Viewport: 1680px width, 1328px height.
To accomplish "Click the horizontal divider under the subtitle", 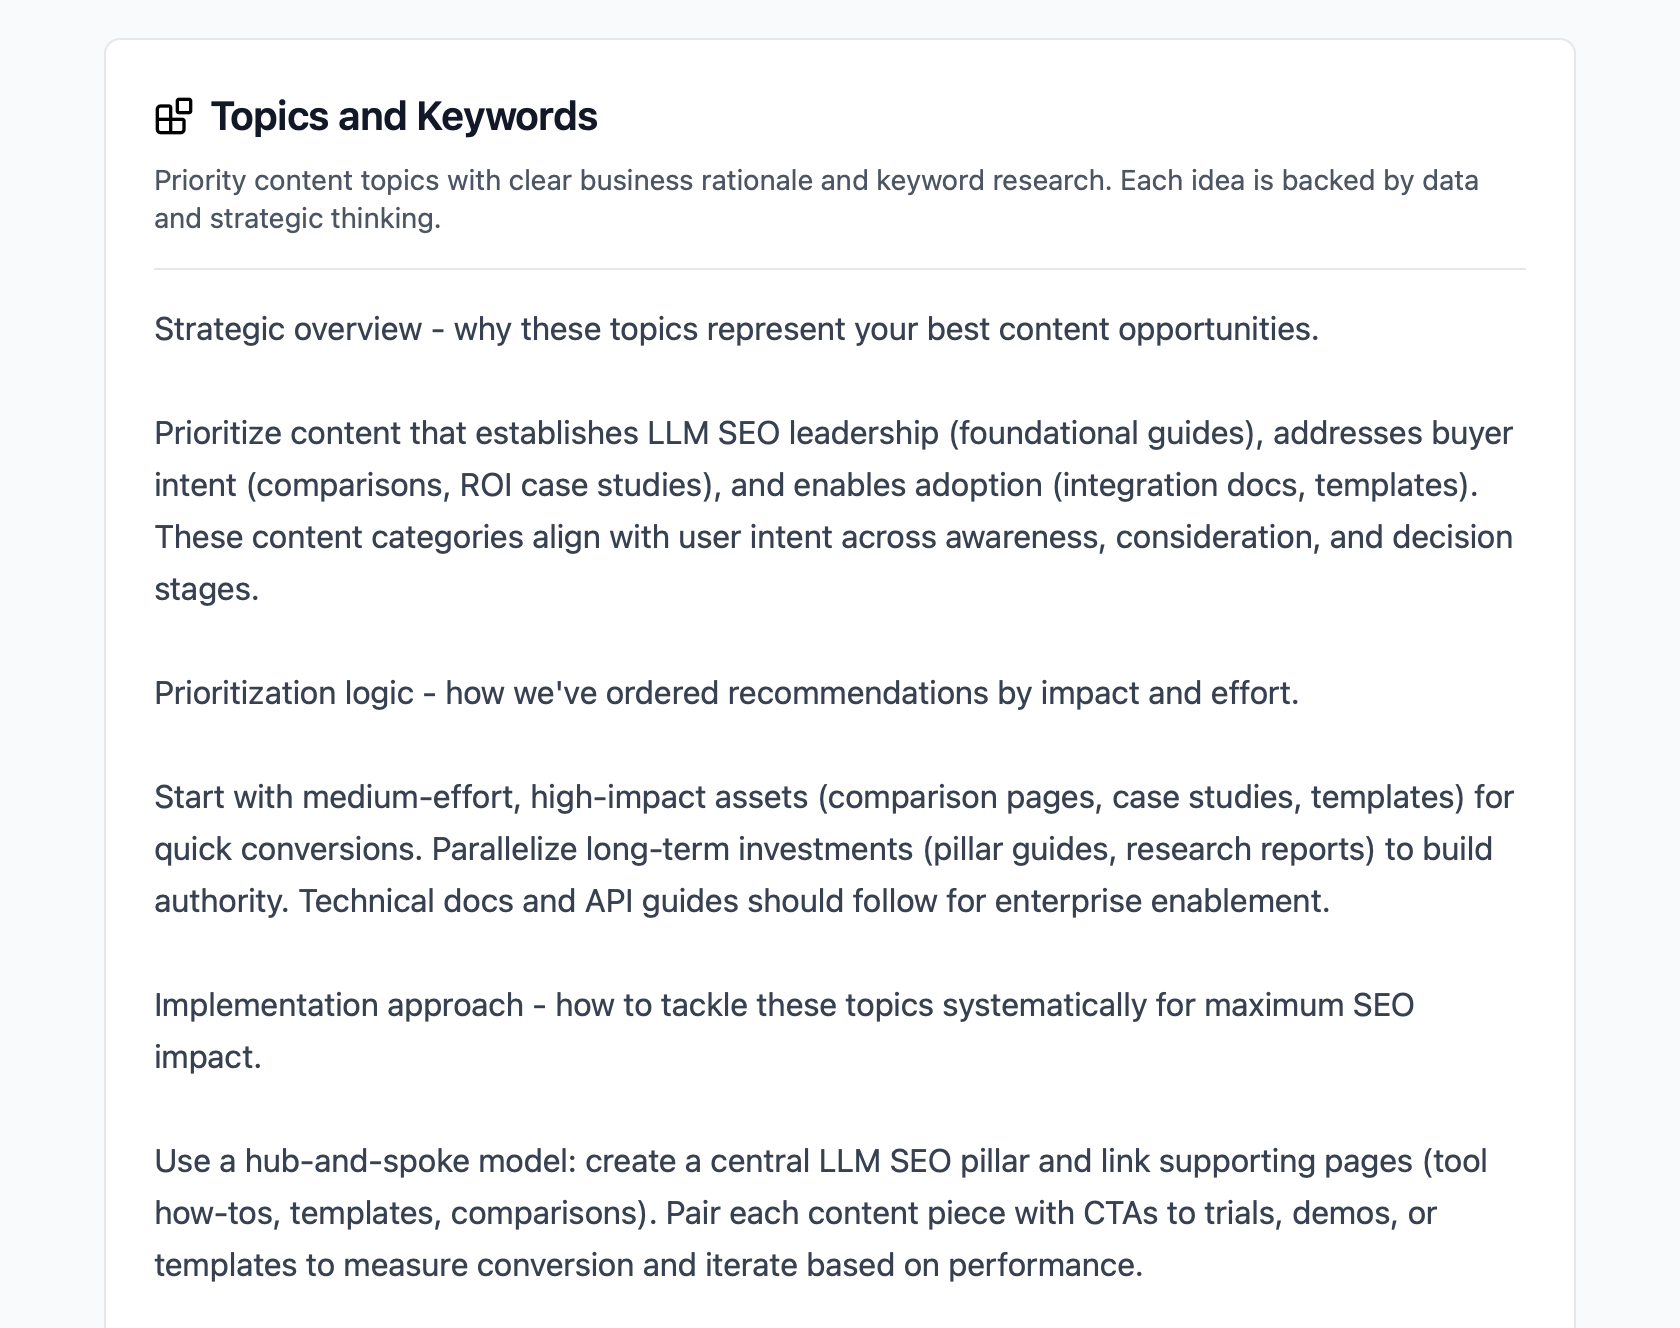I will coord(839,269).
